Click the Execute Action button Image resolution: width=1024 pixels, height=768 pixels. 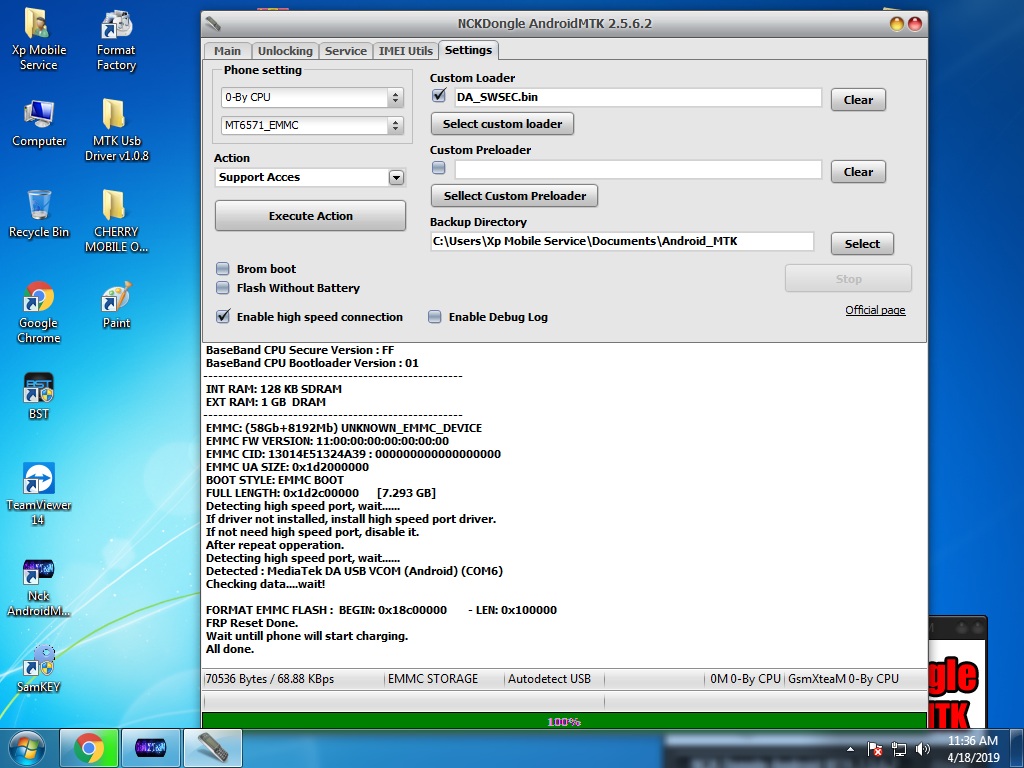coord(310,216)
